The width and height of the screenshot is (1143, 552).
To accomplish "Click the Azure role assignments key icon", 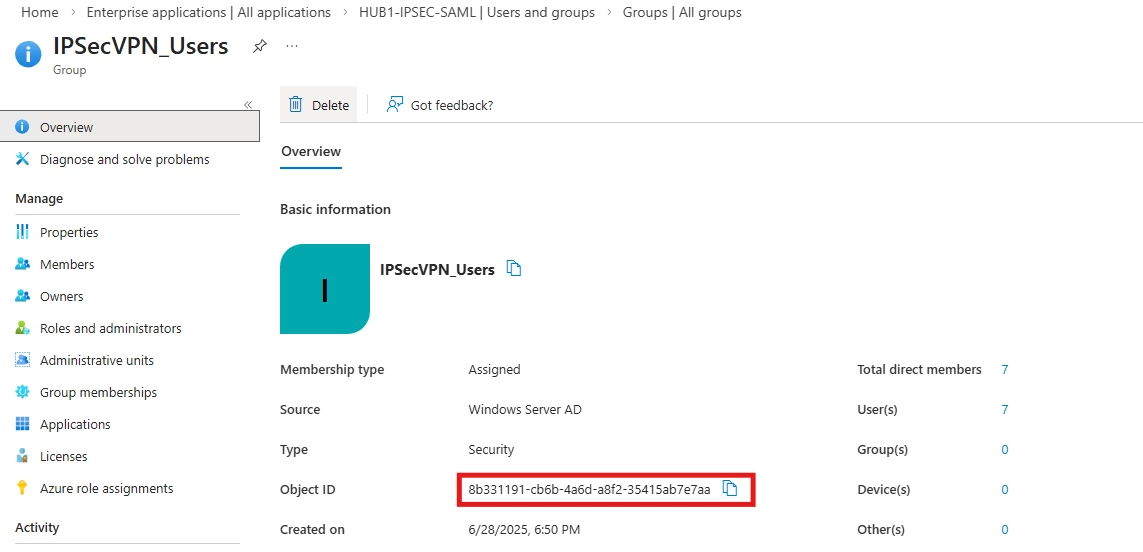I will [23, 488].
